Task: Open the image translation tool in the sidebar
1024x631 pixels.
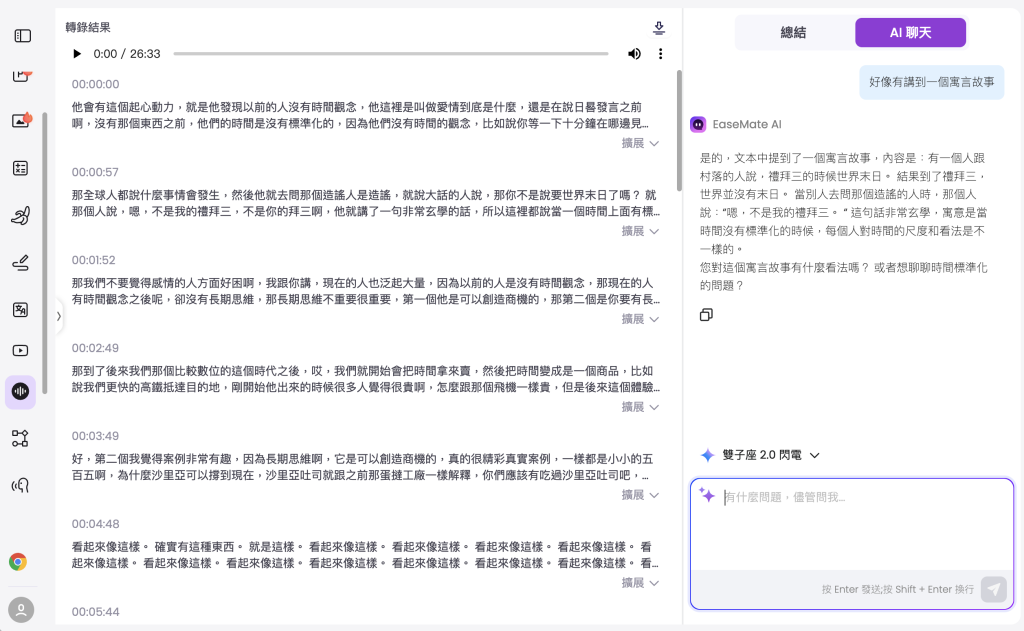Action: (x=20, y=310)
